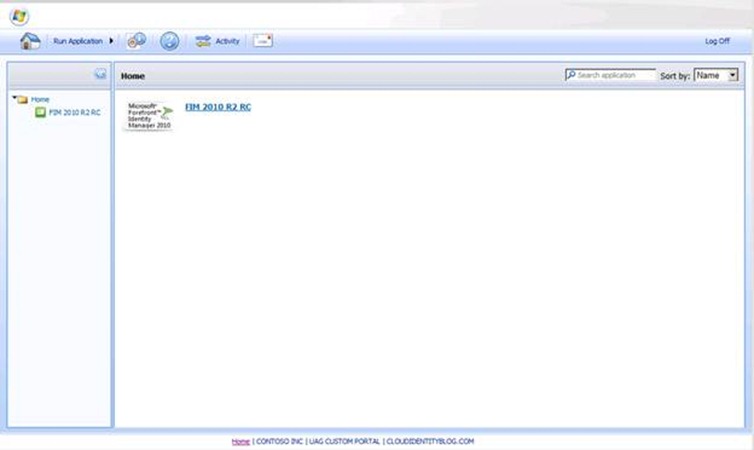Screen dimensions: 754x450
Task: Collapse the Home tree folder
Action: click(x=14, y=99)
